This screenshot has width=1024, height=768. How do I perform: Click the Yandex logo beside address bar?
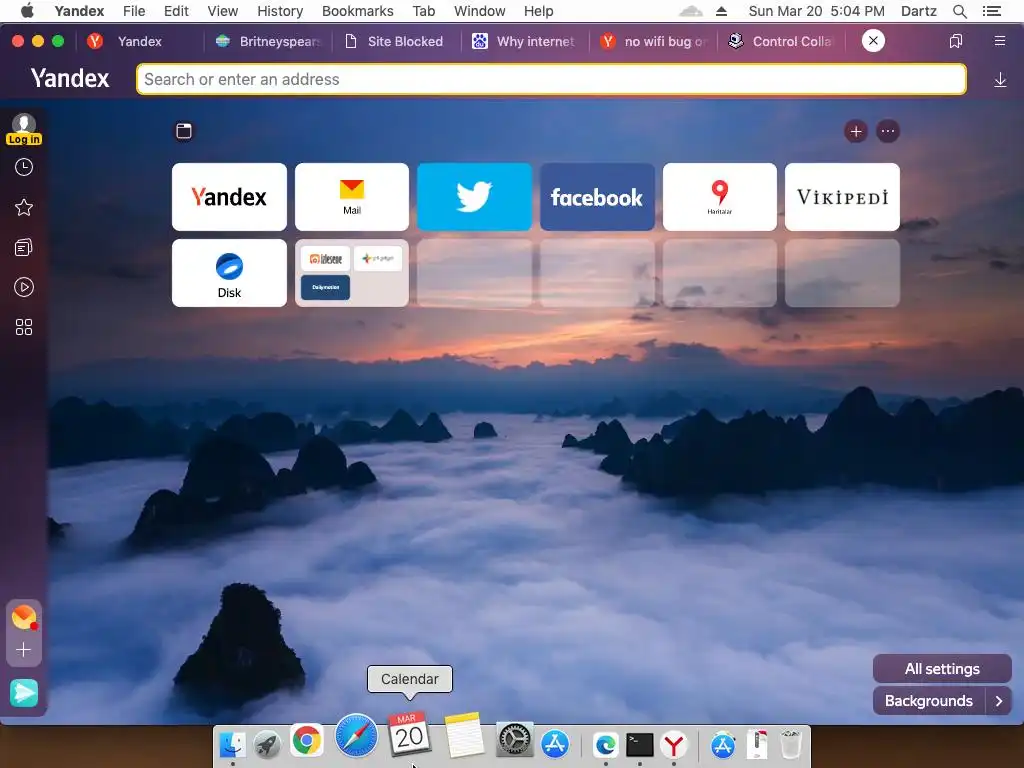(x=70, y=79)
